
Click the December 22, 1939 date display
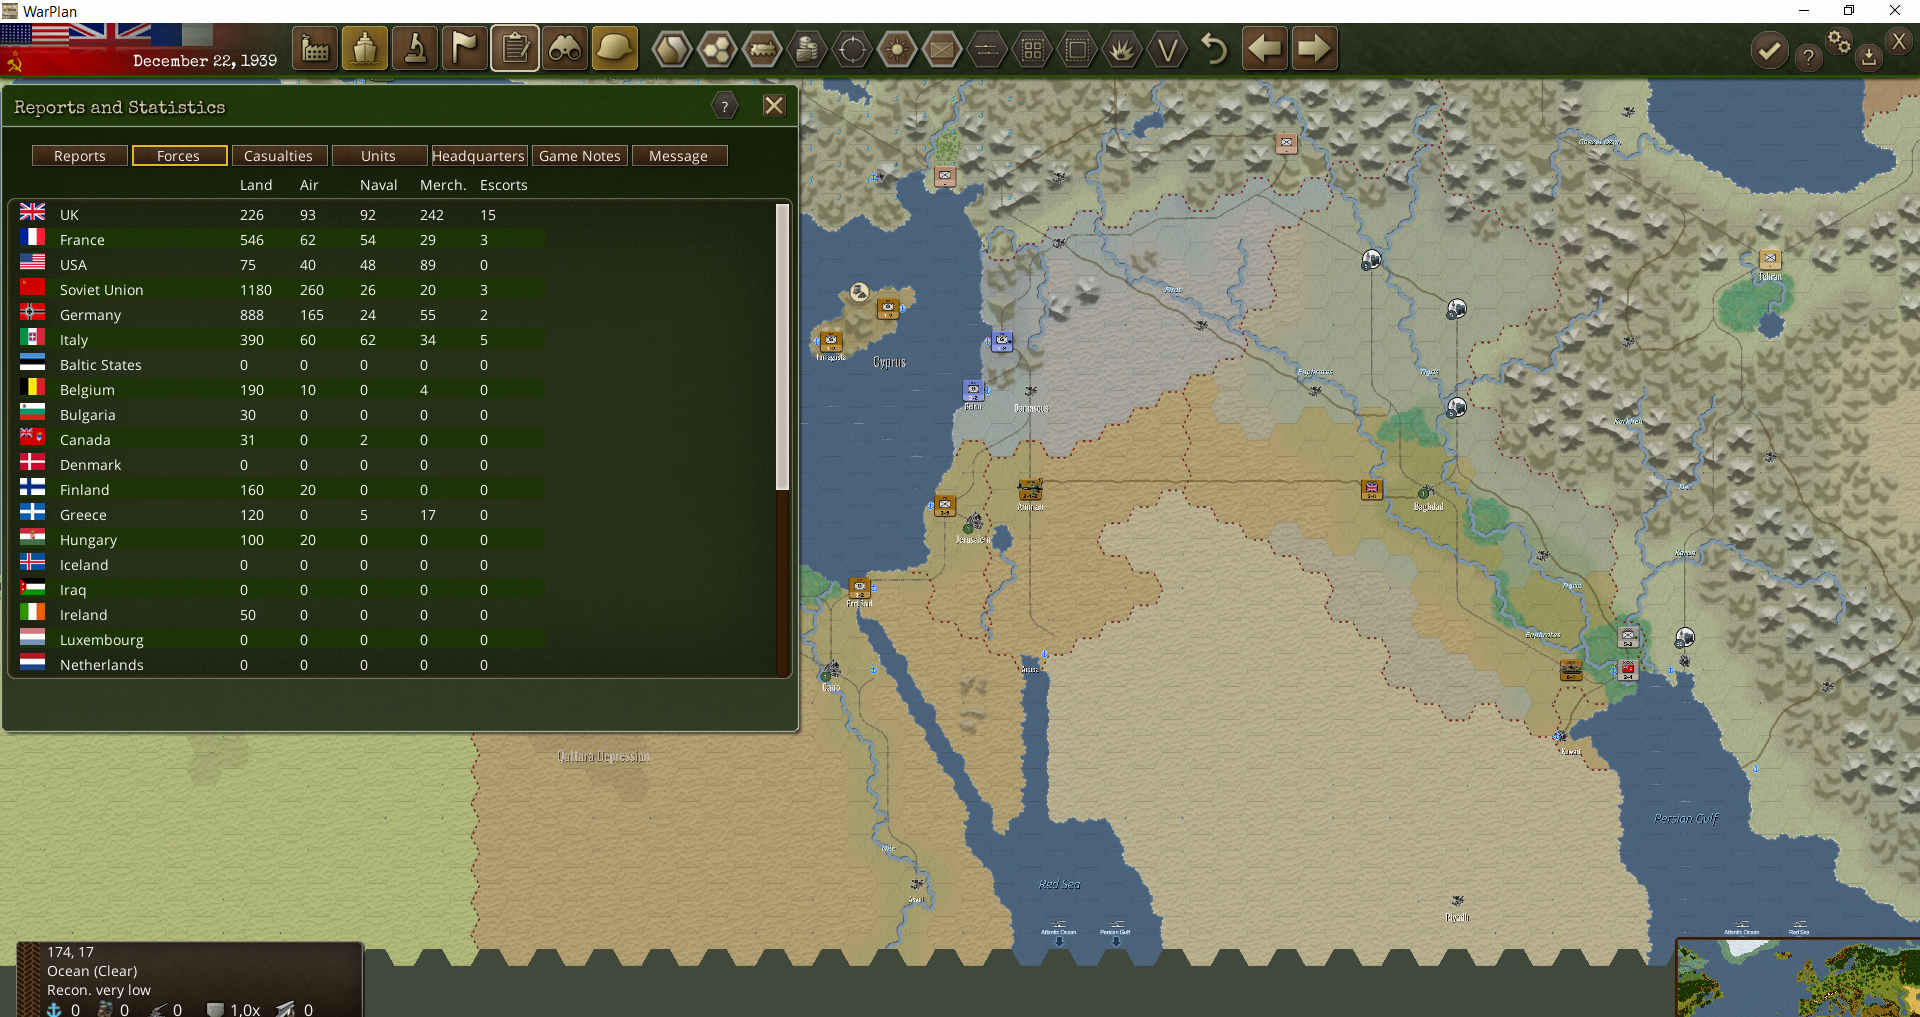click(205, 61)
